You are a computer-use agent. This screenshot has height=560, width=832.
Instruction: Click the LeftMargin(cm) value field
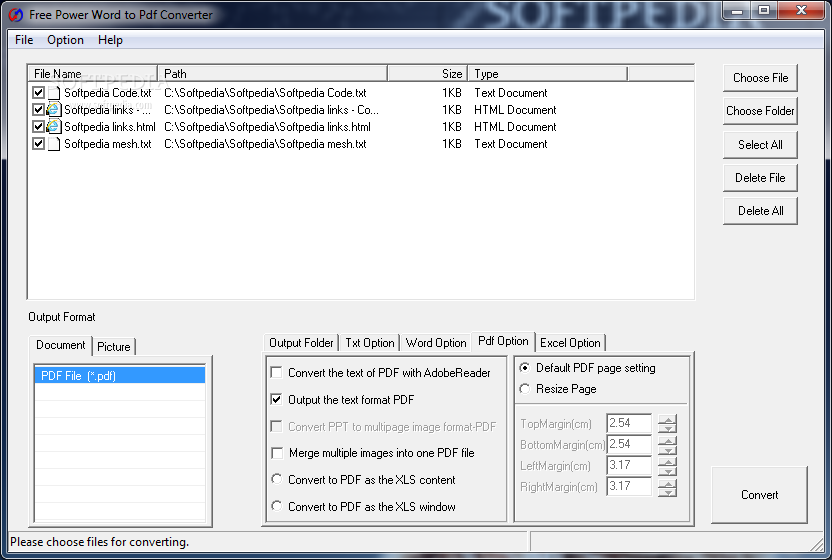click(x=629, y=466)
